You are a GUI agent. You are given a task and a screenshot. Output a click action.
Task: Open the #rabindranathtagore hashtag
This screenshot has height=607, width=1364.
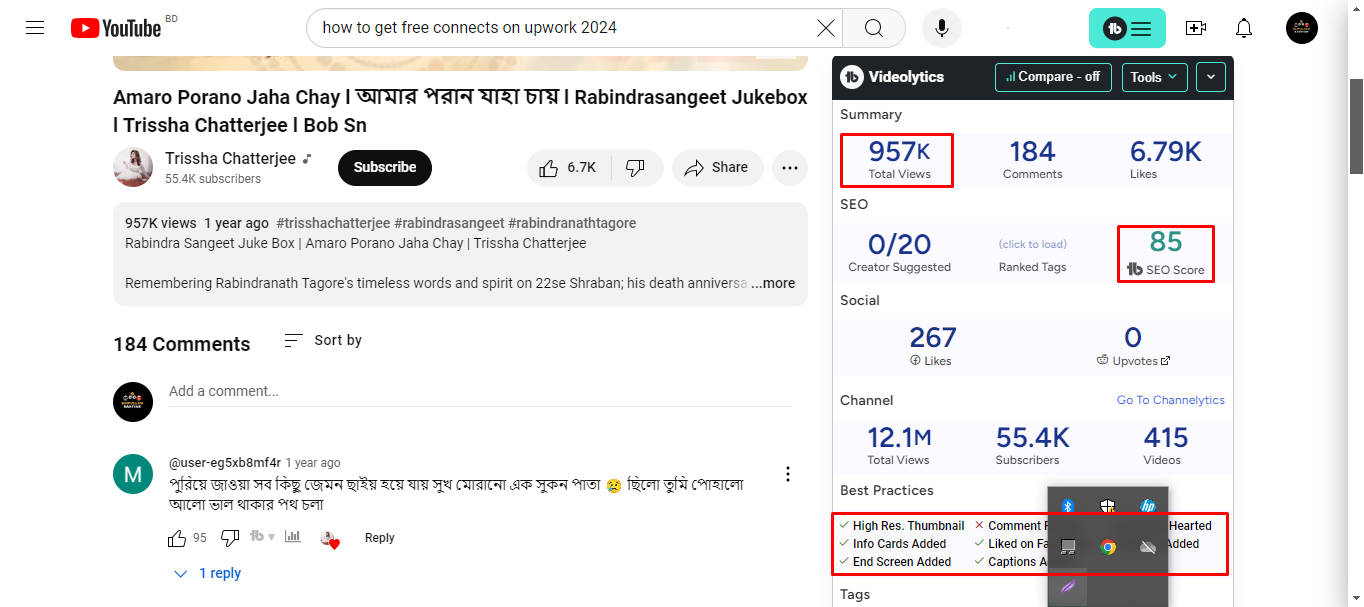[572, 223]
